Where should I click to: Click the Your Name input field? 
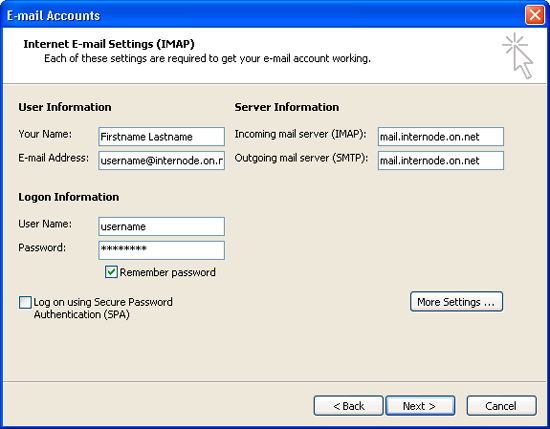coord(161,136)
